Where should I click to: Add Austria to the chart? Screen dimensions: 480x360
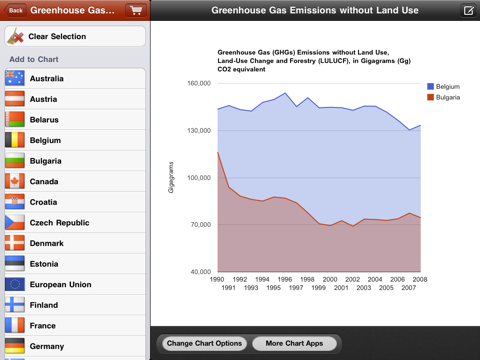point(75,99)
